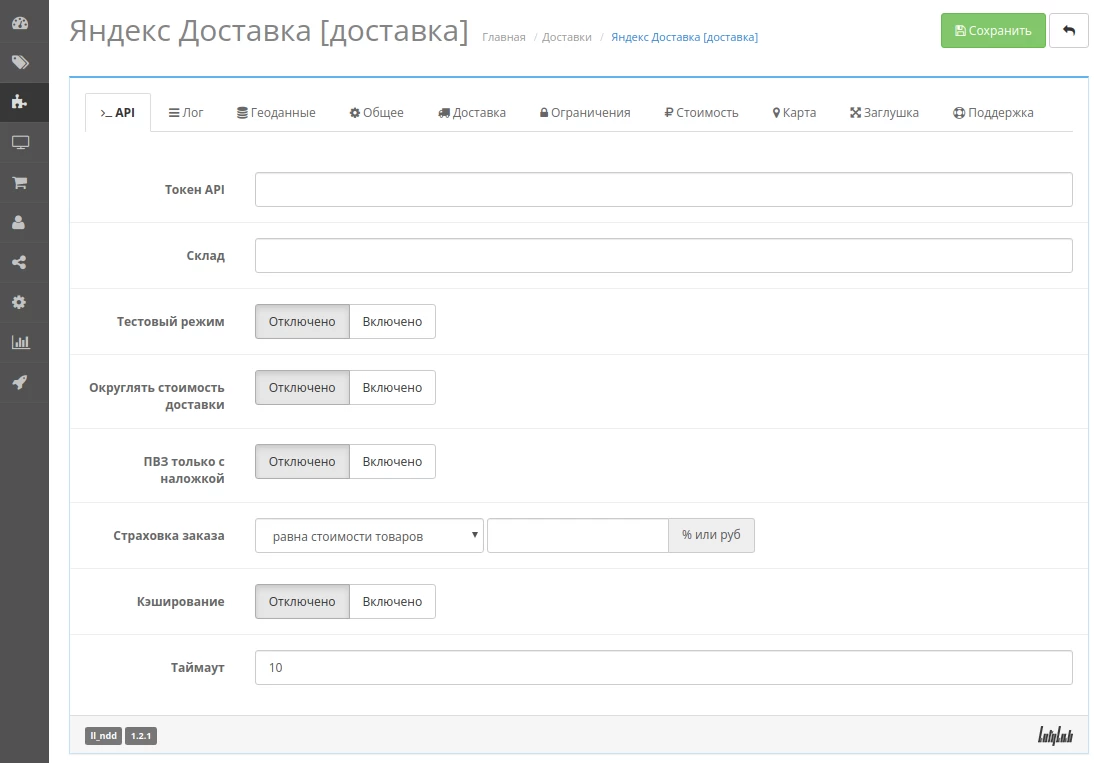Click the 1.2.1 version badge
Viewport: 1094px width, 763px height.
coord(141,736)
